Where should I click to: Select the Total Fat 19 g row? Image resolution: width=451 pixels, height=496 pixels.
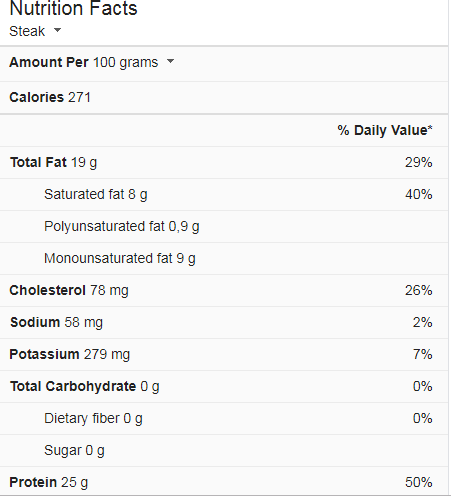point(224,163)
